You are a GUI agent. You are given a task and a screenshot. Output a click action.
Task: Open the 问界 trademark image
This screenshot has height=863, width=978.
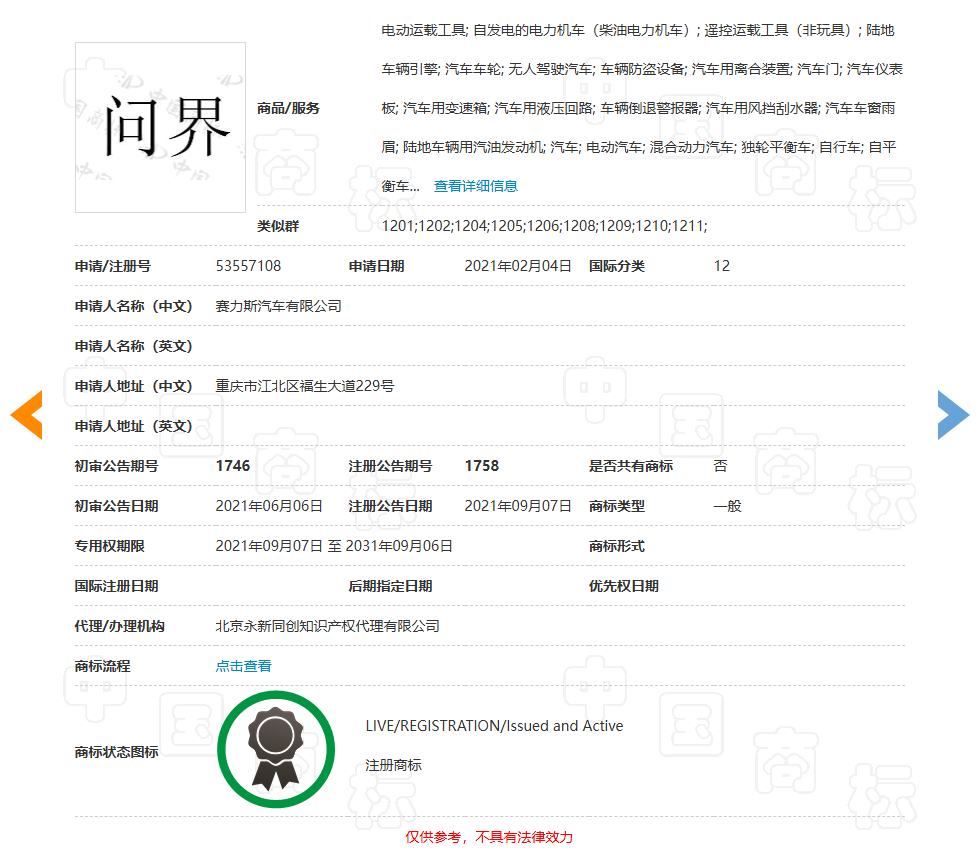coord(160,127)
